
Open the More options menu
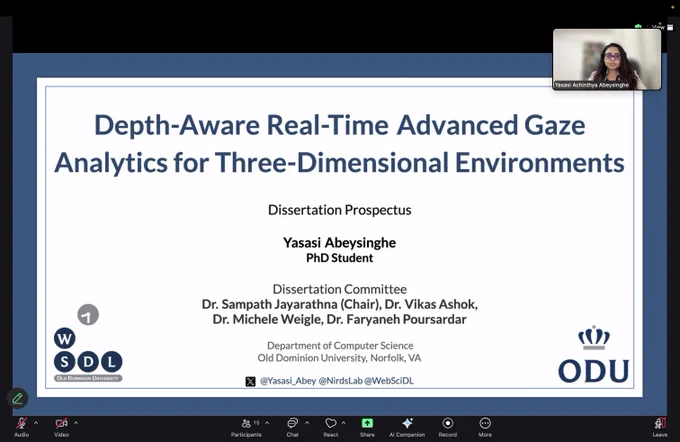pyautogui.click(x=485, y=427)
